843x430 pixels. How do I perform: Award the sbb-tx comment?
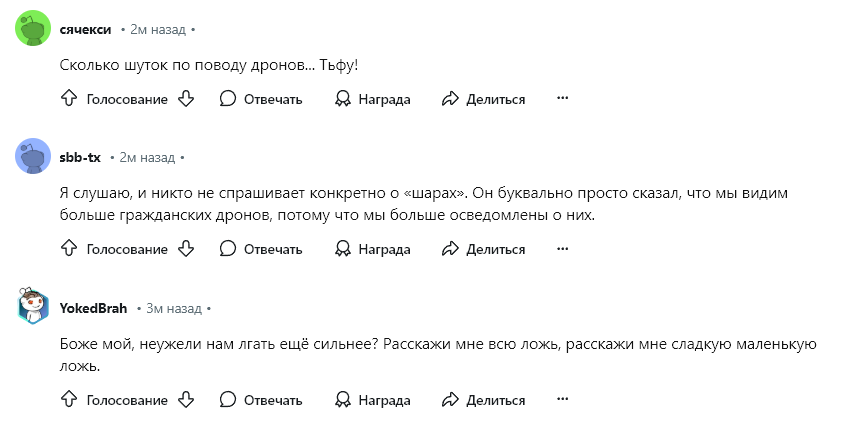[373, 249]
